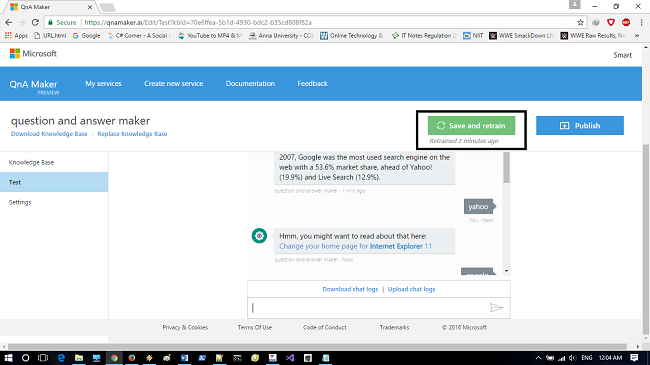The height and width of the screenshot is (365, 650).
Task: Click the send arrow in chat box
Action: point(496,307)
